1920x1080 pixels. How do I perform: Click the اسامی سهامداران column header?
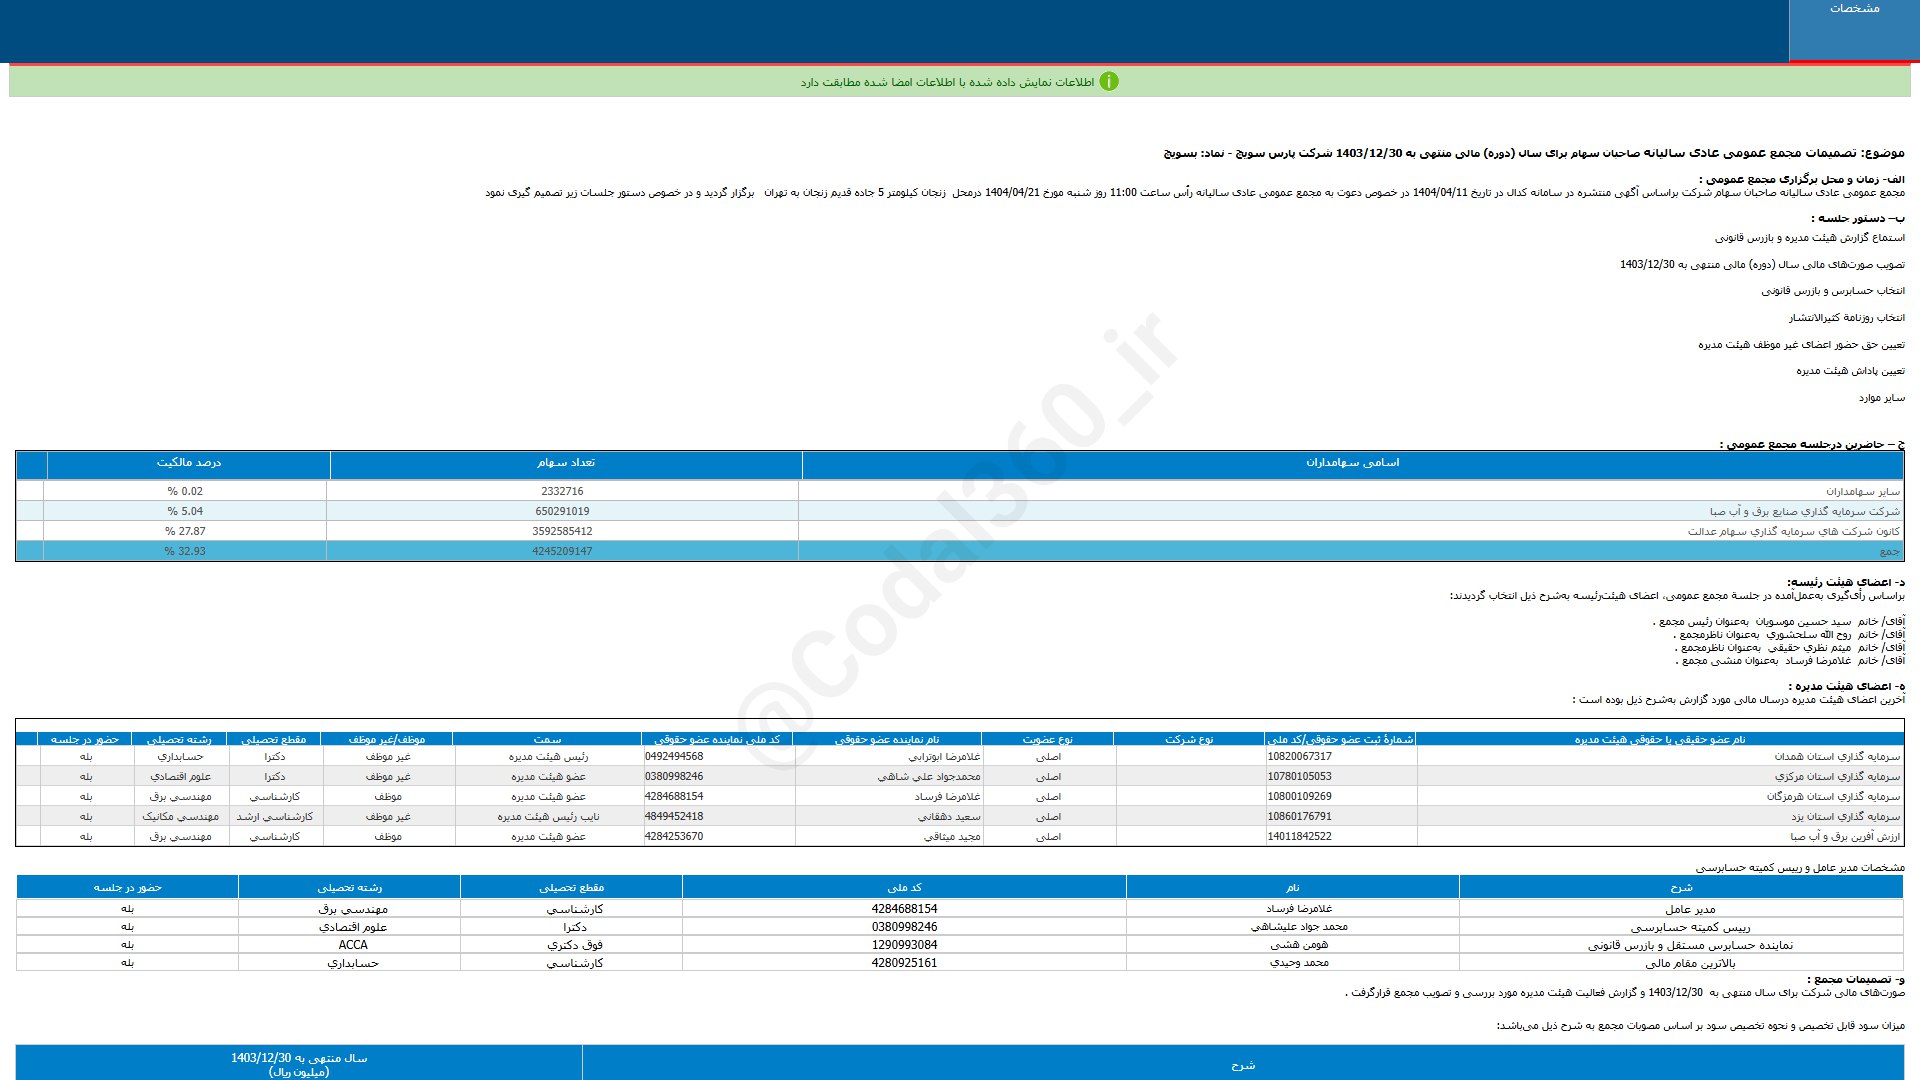coord(1352,463)
